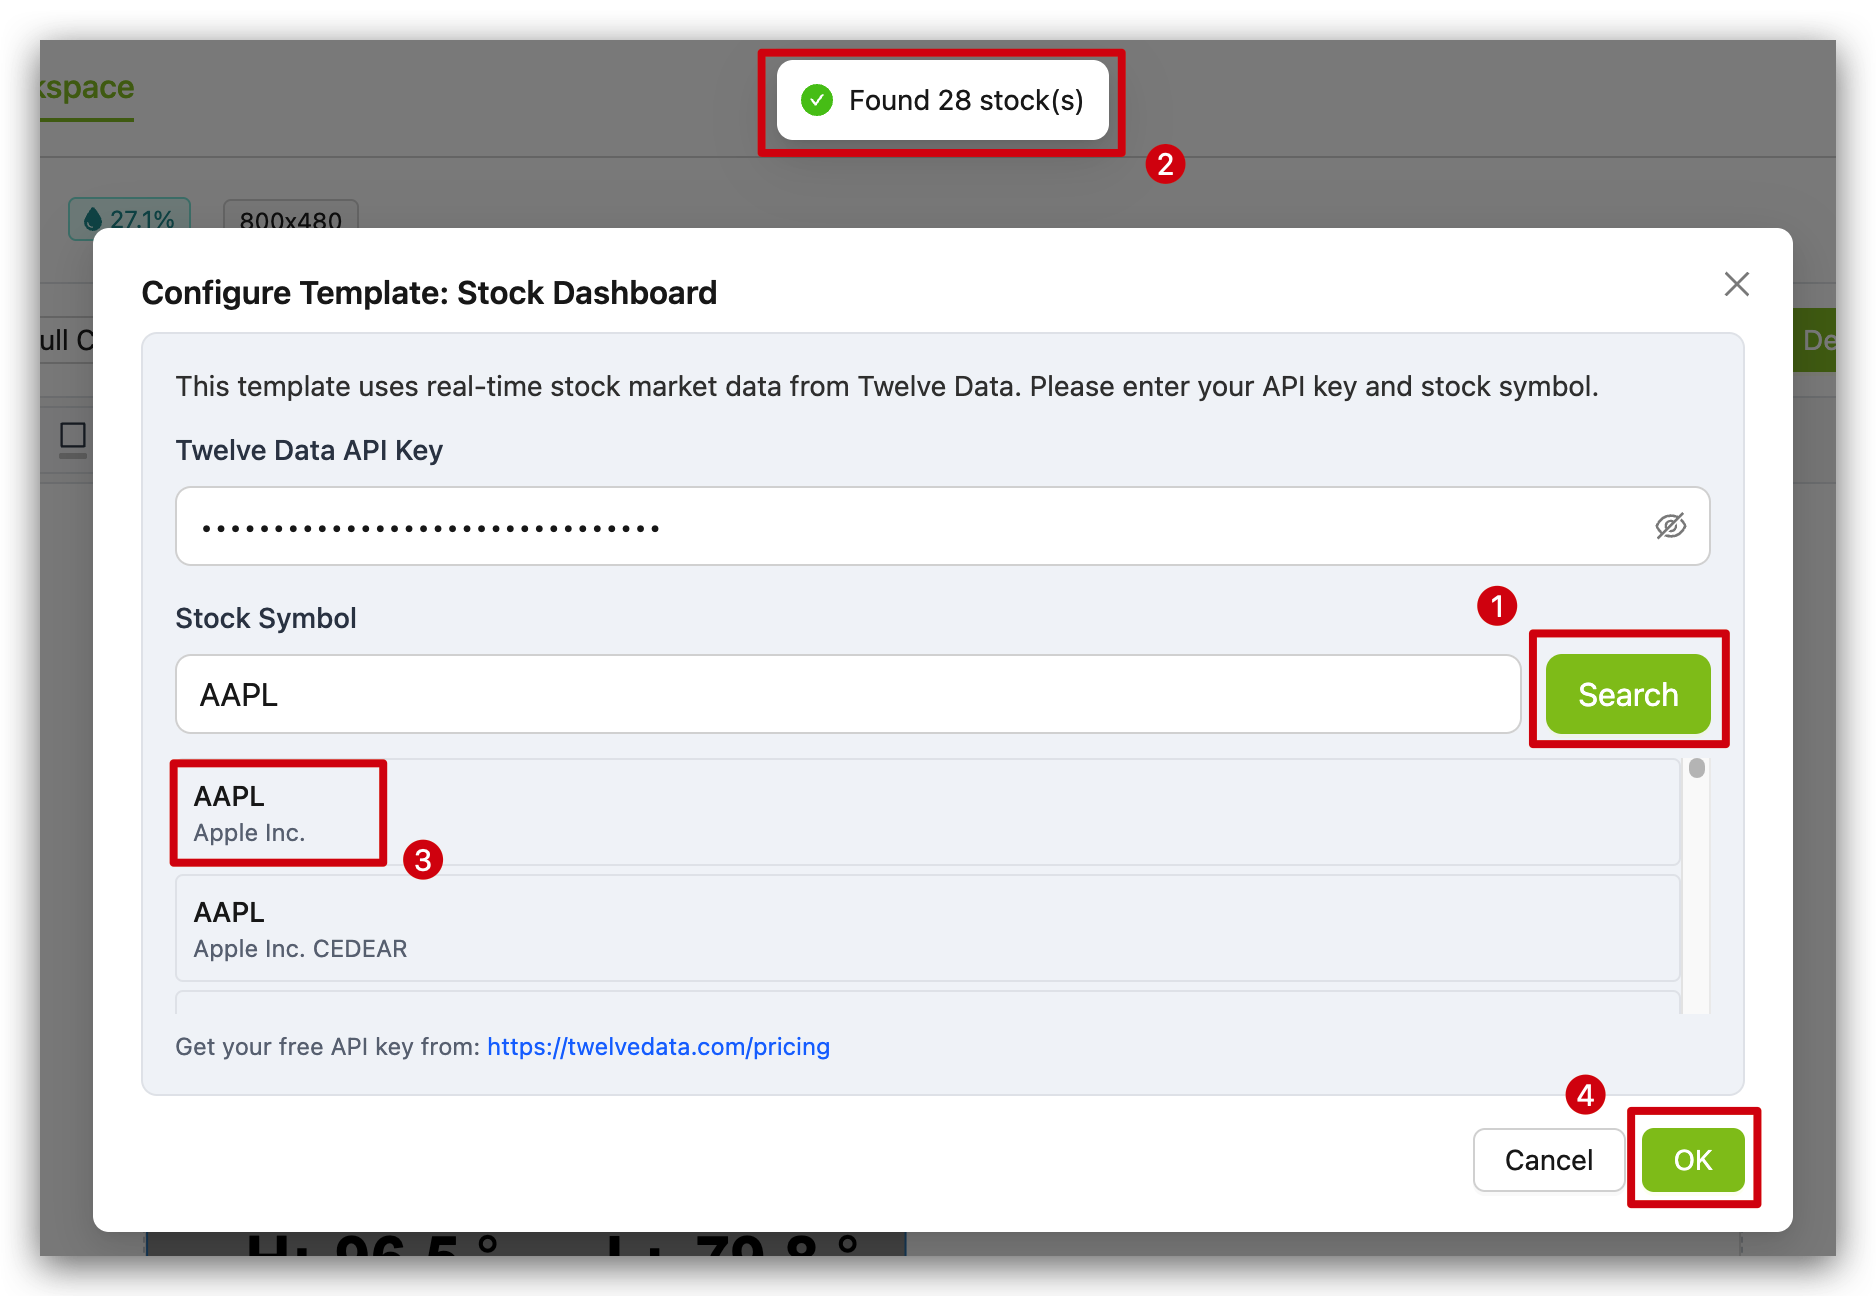The width and height of the screenshot is (1876, 1296).
Task: Click the Found 28 stock(s) notification
Action: [x=943, y=100]
